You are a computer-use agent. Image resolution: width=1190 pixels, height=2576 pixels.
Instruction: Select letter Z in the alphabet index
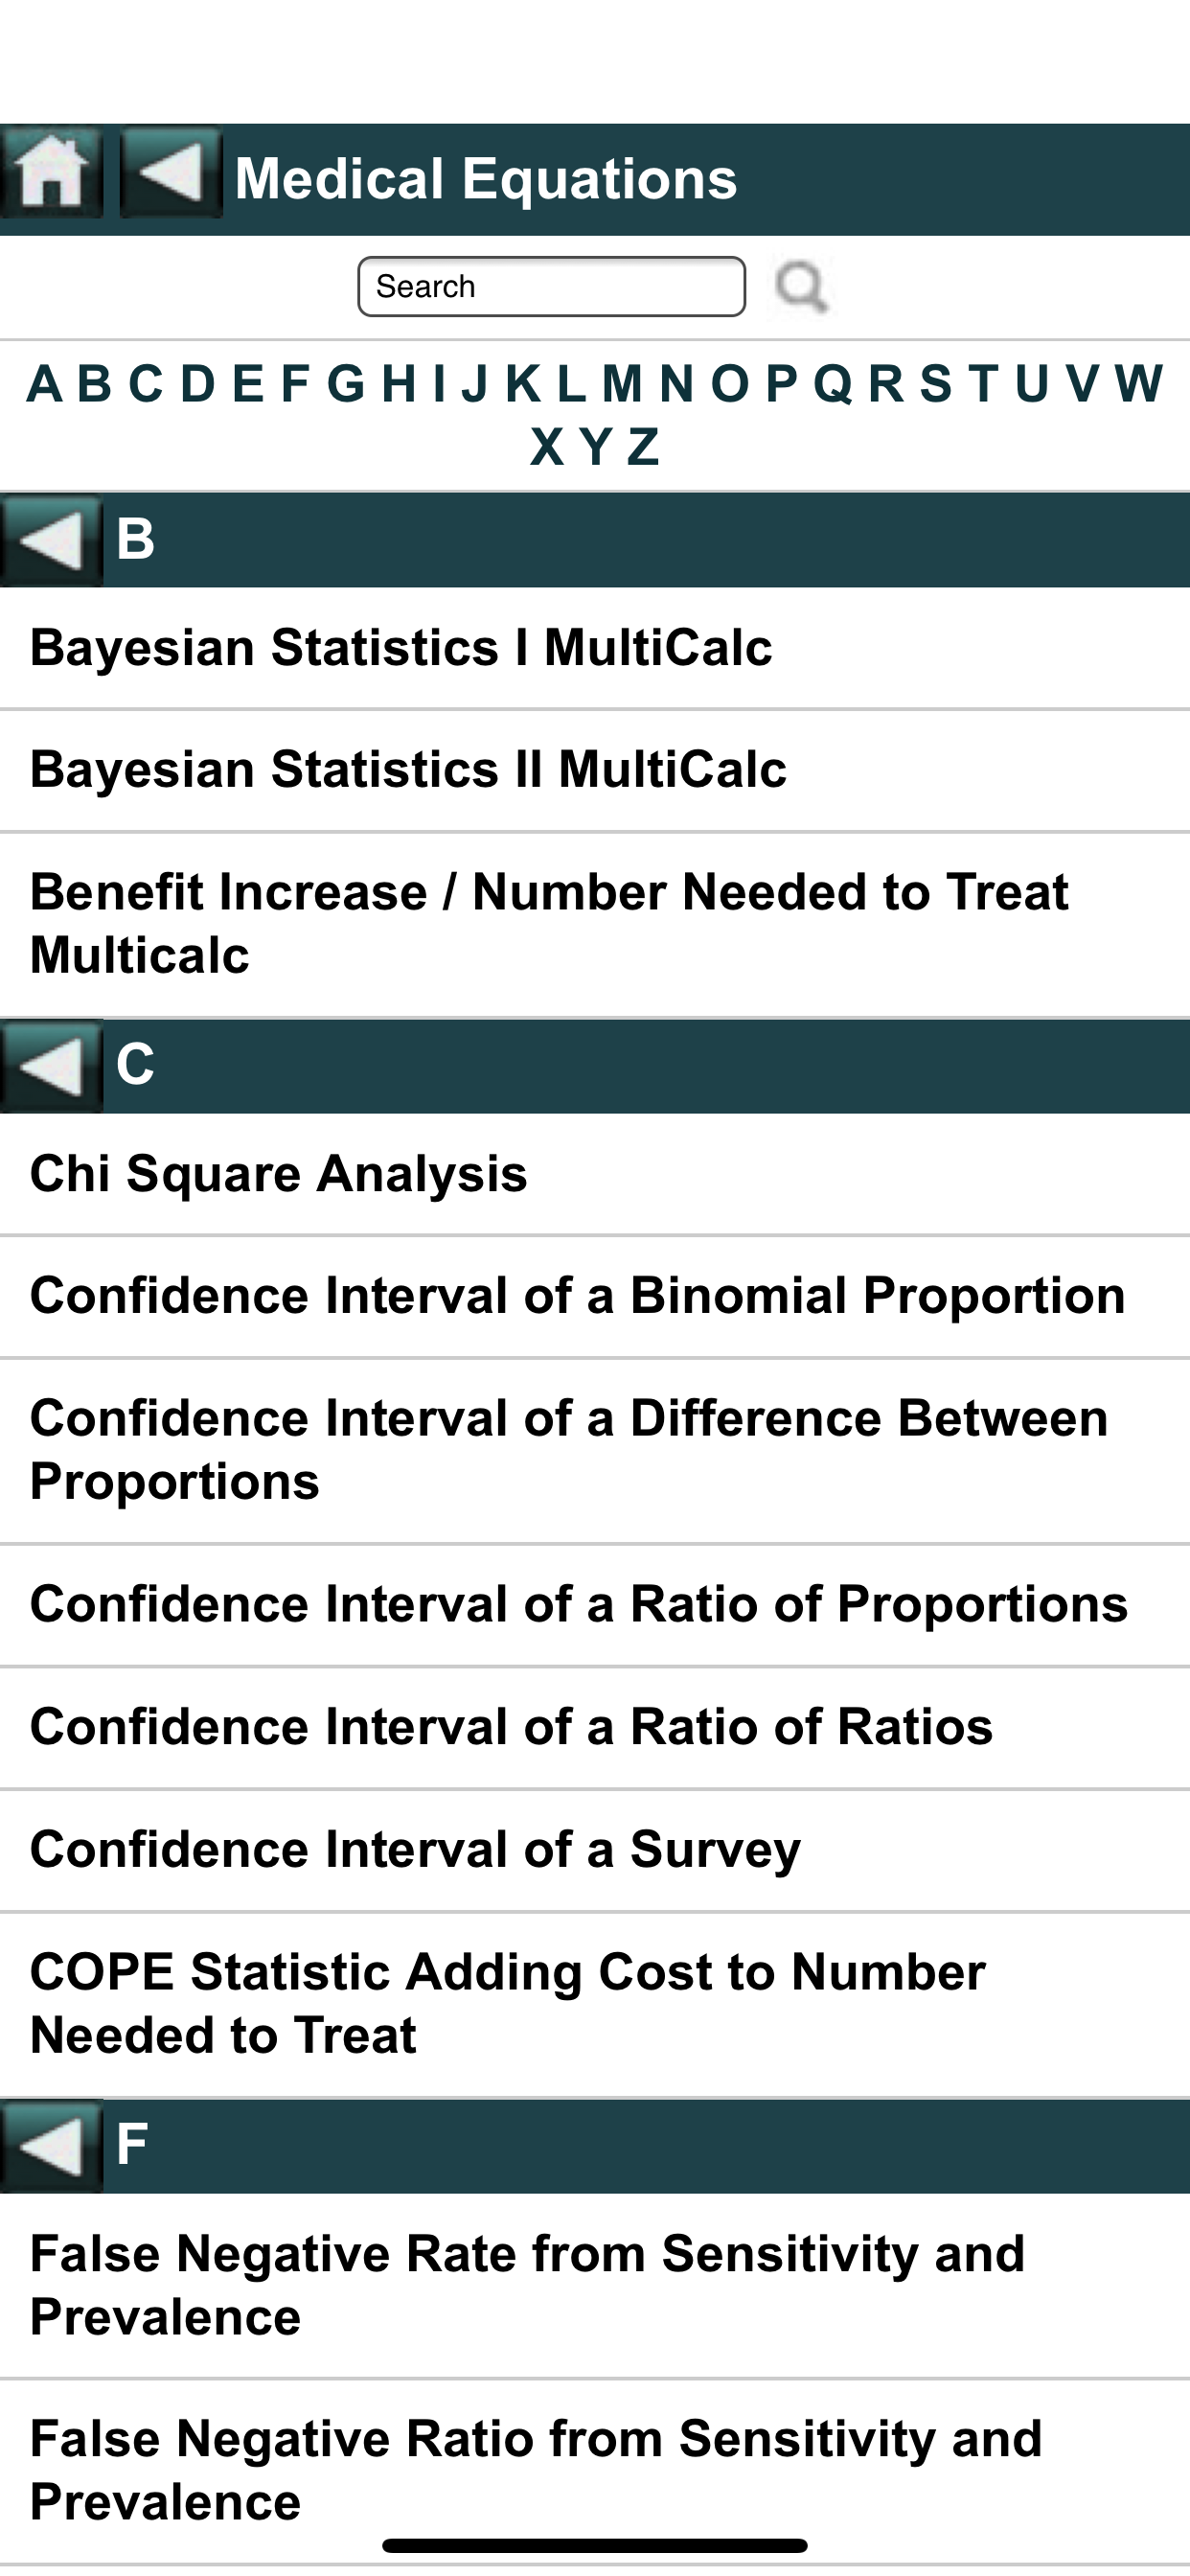point(643,447)
